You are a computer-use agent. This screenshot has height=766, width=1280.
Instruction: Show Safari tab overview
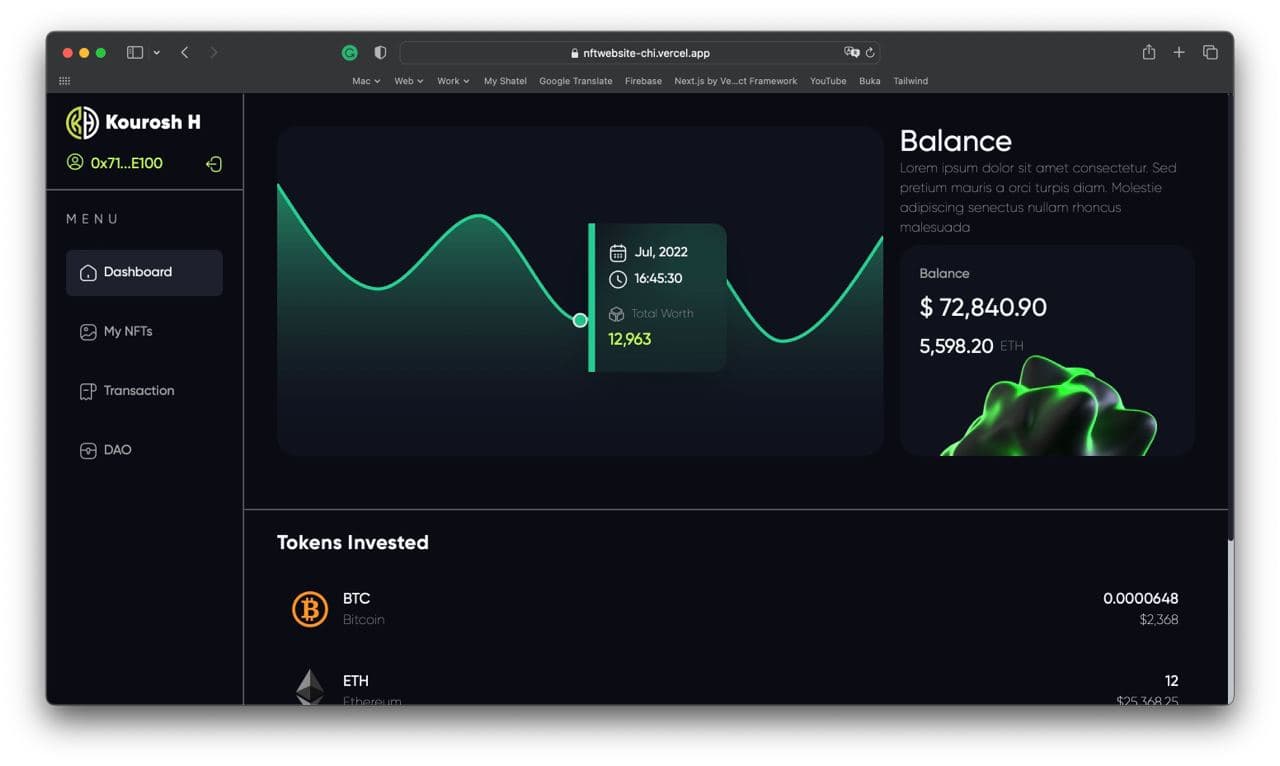[1210, 53]
